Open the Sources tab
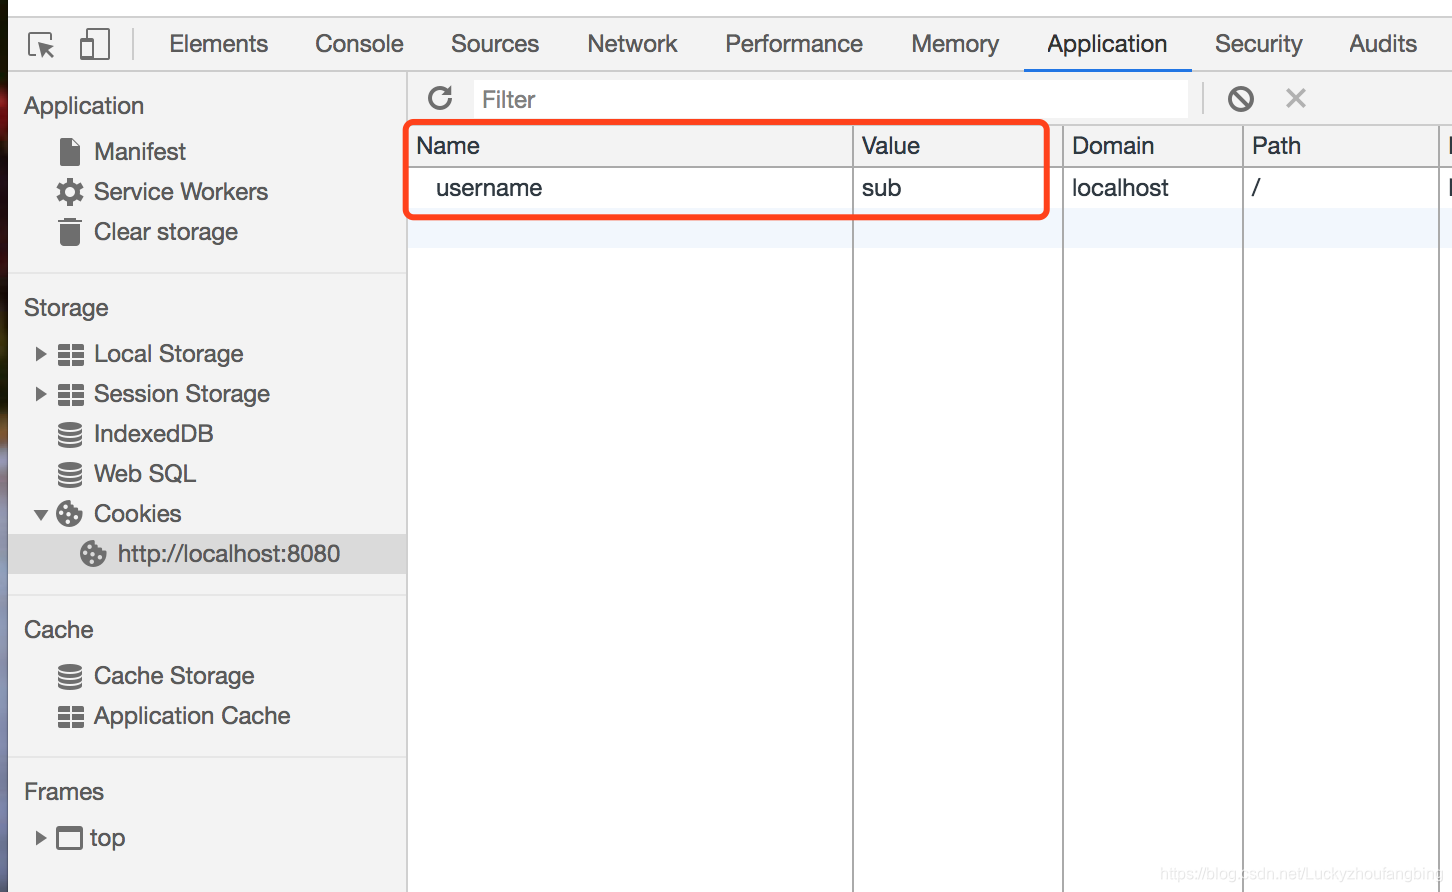This screenshot has height=892, width=1452. tap(495, 44)
